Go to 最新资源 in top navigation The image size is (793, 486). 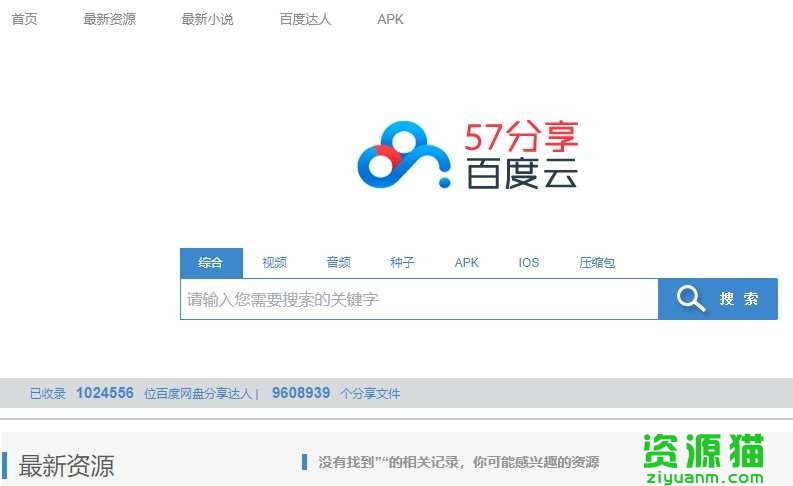(109, 19)
